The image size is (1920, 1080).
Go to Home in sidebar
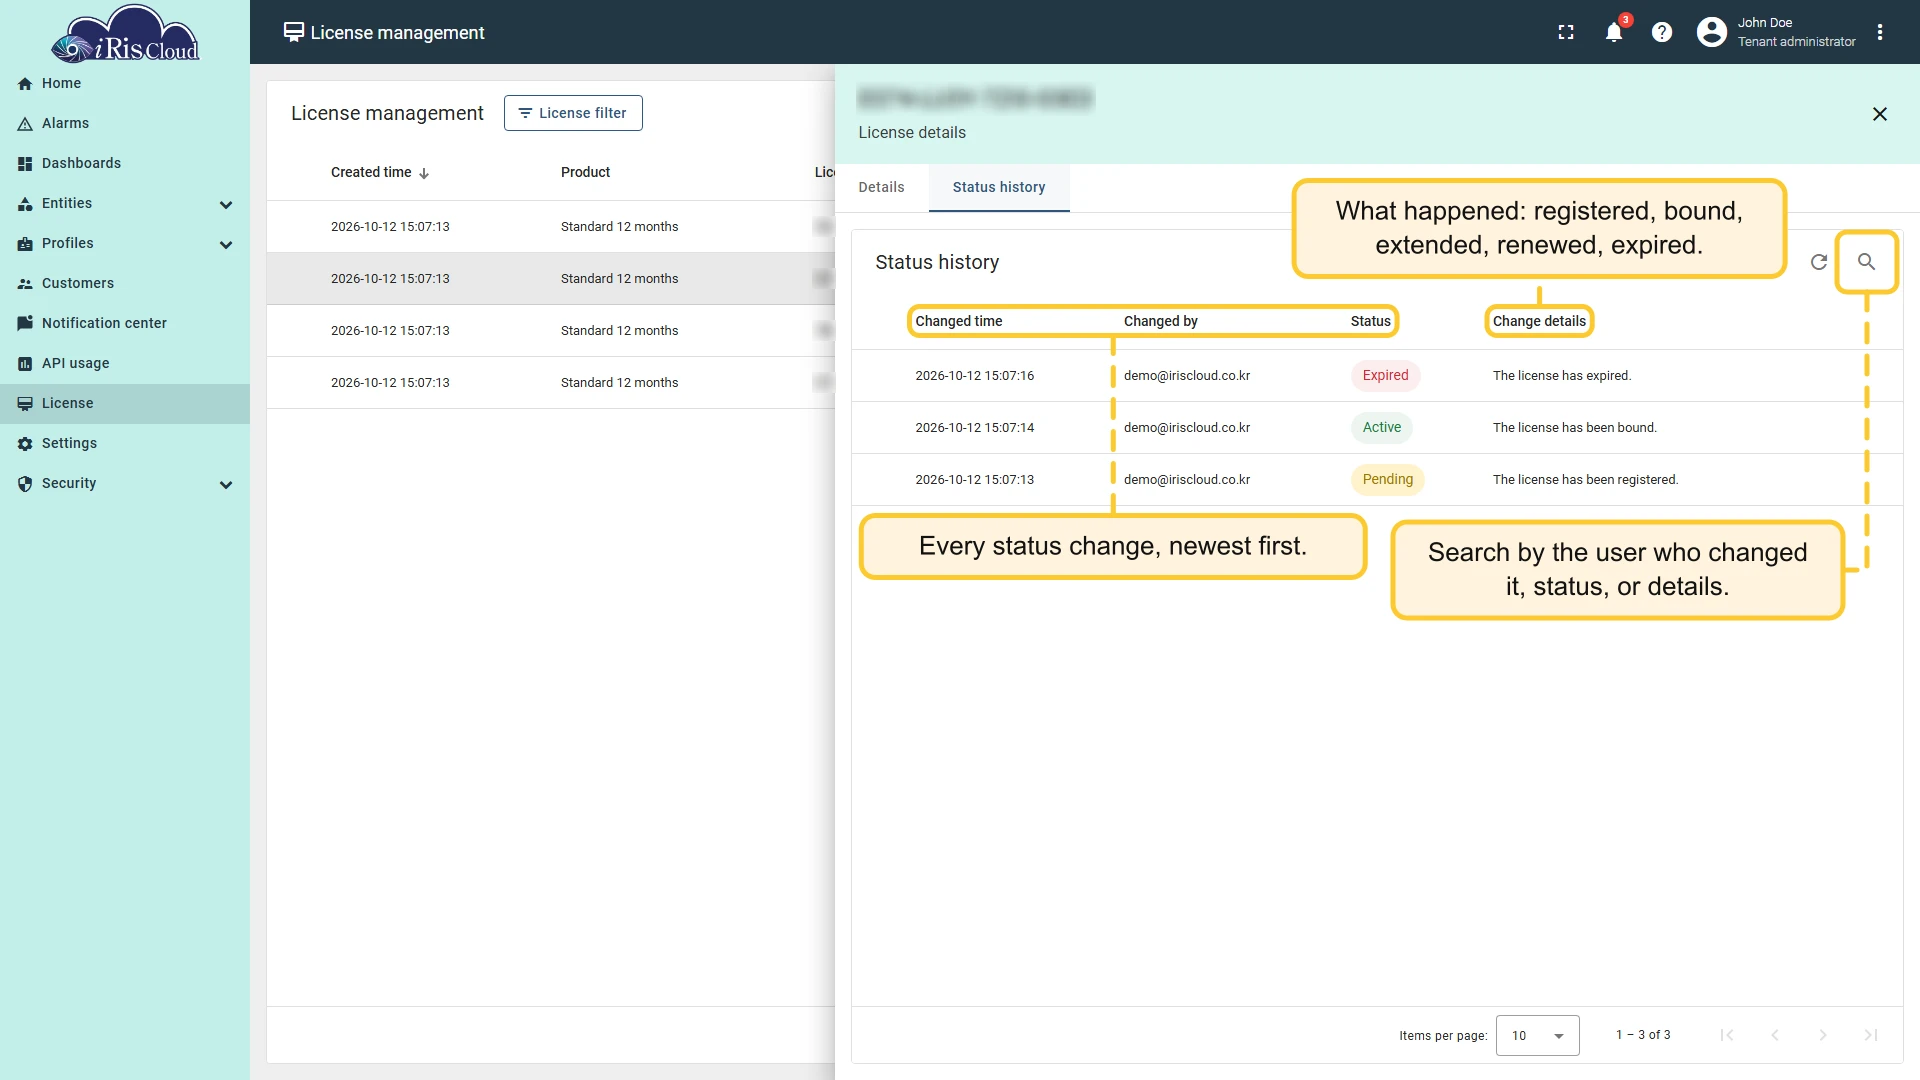(125, 83)
